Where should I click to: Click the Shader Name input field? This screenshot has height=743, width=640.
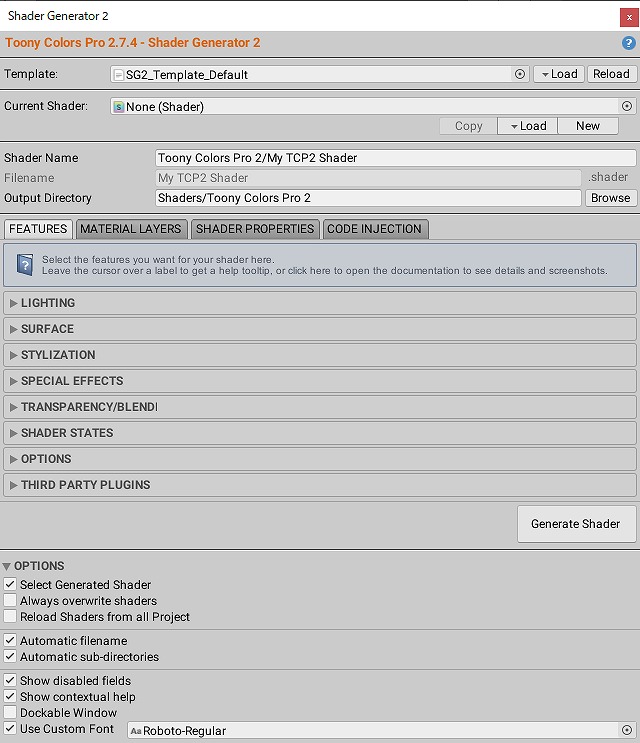coord(396,158)
